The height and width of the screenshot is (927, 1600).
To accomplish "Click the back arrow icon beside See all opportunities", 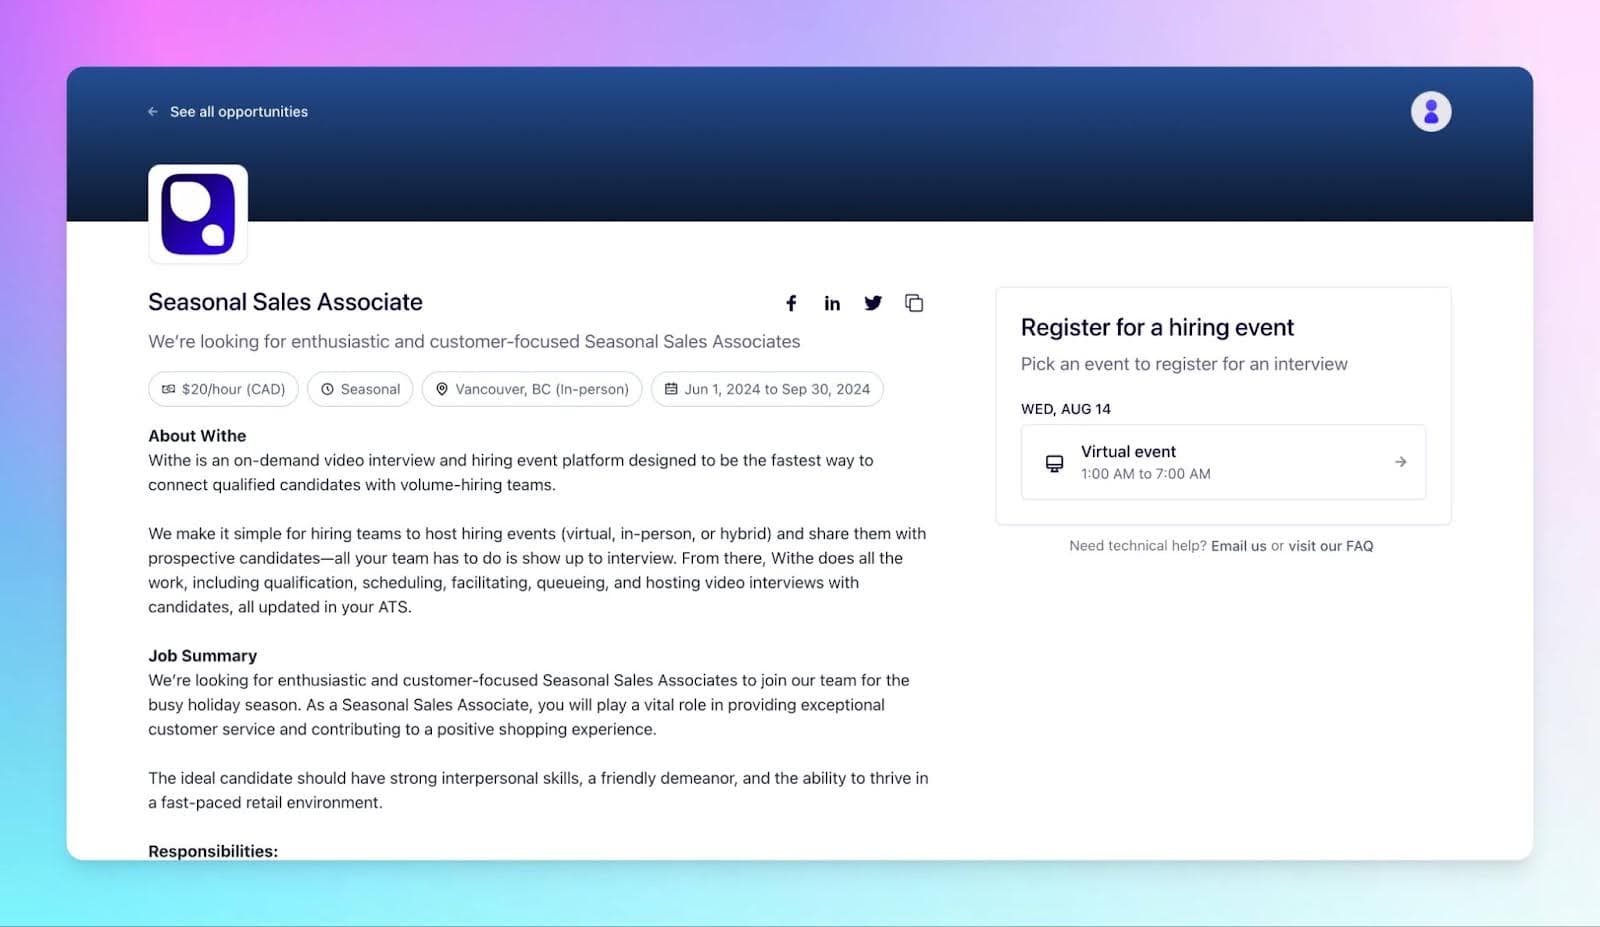I will [153, 112].
